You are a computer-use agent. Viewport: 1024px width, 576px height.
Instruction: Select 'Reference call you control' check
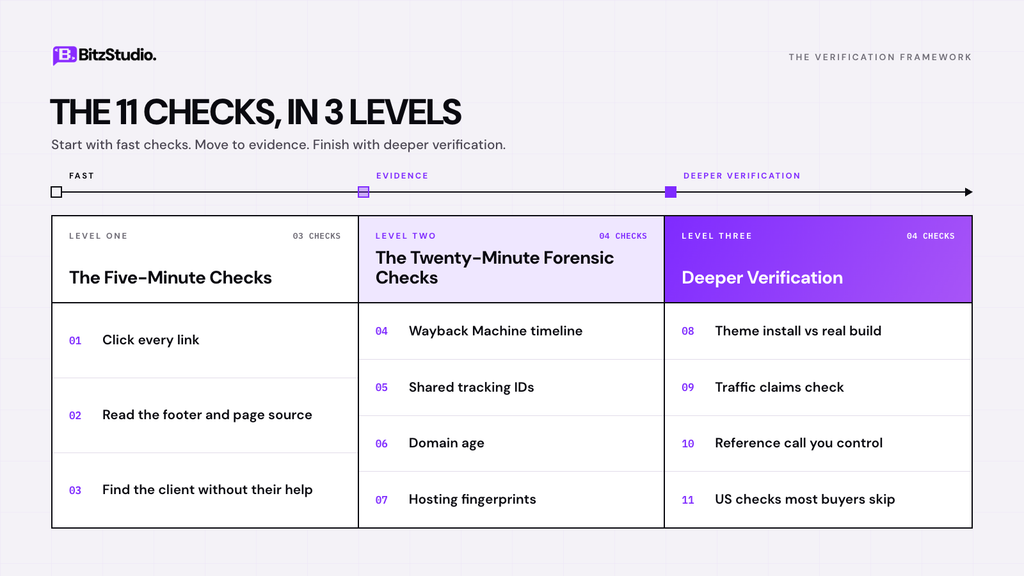coord(818,443)
